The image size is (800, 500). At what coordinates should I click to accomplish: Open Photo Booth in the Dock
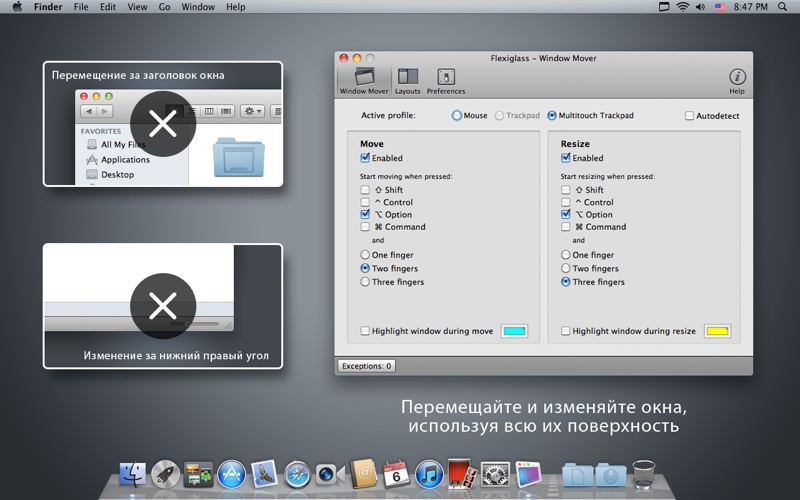coord(462,473)
